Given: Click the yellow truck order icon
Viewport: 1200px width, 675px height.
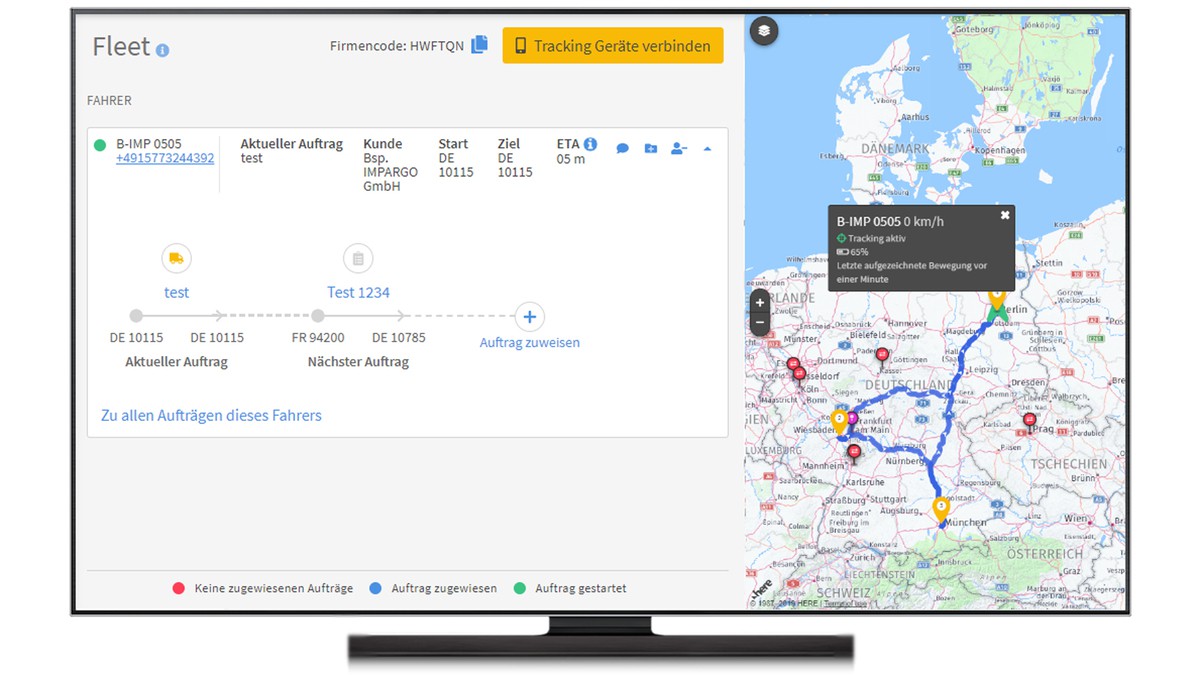Looking at the screenshot, I should 176,259.
